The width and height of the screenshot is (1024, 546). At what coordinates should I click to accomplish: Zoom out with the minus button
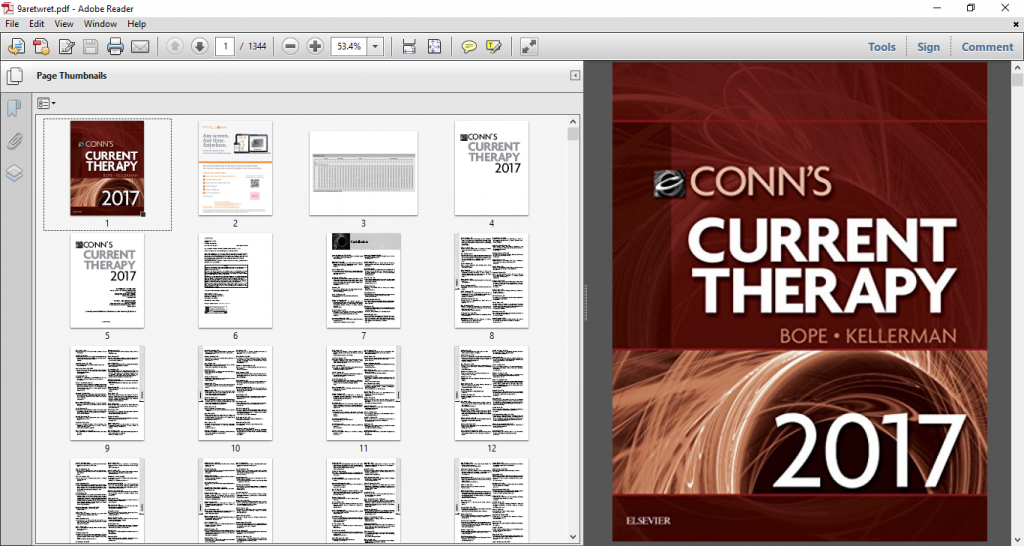291,46
